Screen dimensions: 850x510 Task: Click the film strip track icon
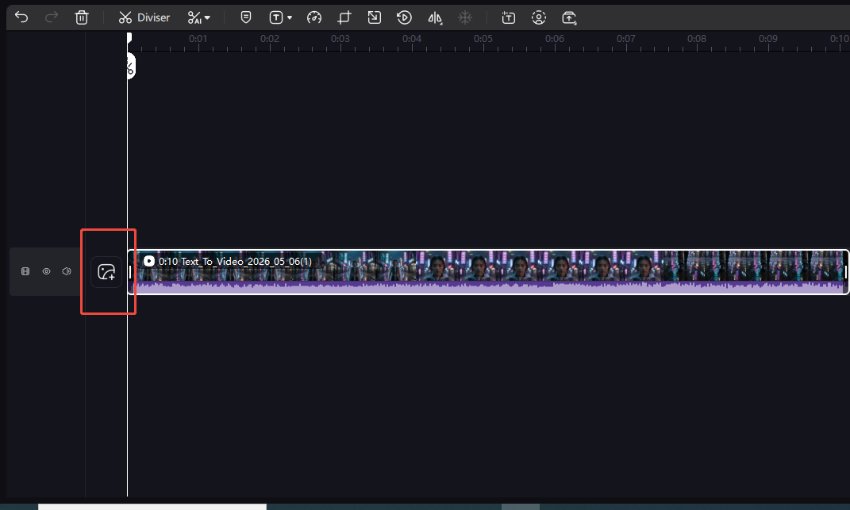(x=25, y=271)
